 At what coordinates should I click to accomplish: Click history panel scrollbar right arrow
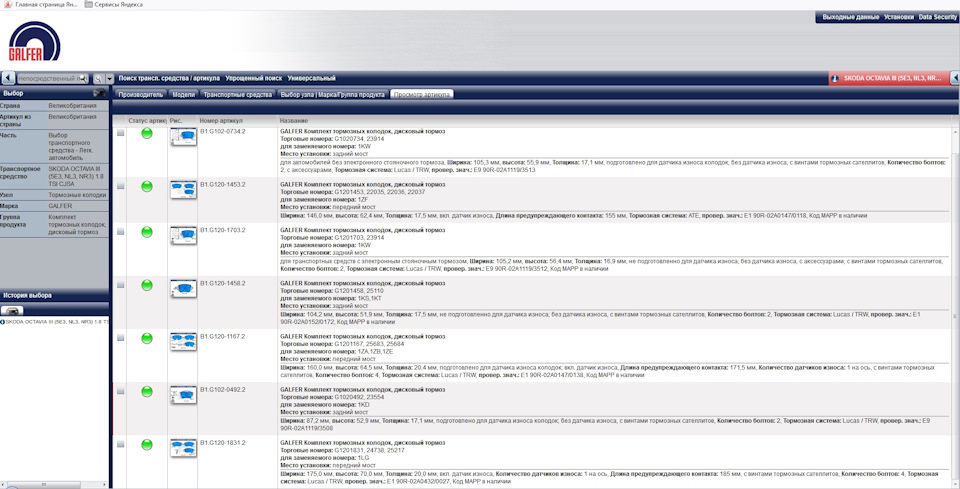point(105,485)
